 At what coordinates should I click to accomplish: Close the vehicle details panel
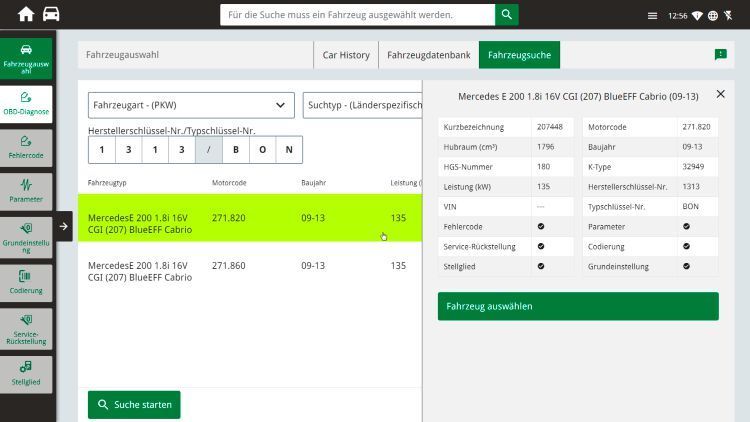tap(720, 94)
